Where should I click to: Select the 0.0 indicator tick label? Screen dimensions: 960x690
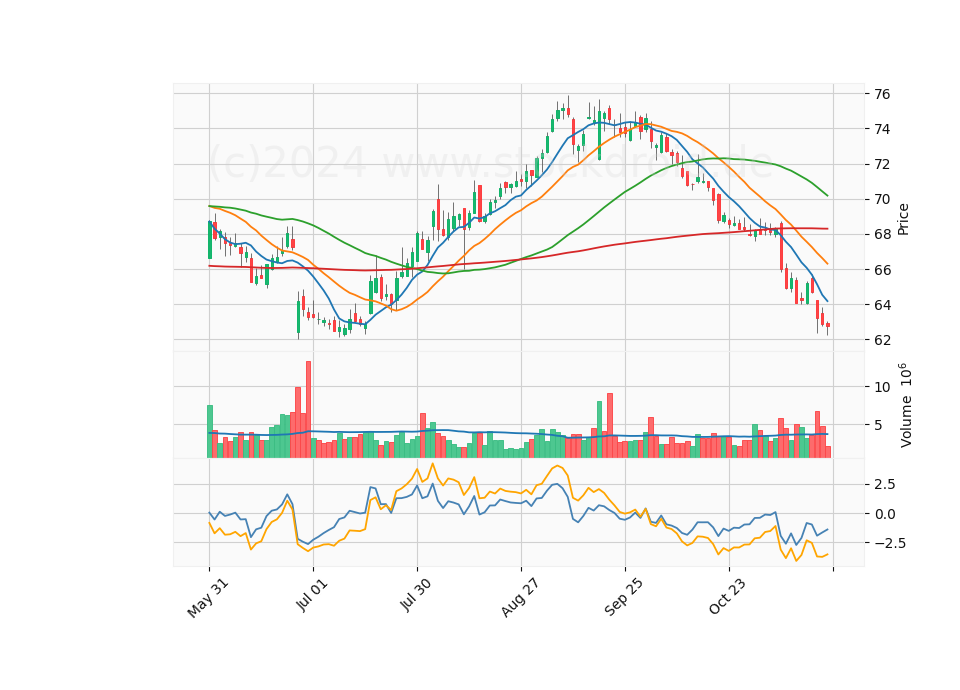pos(884,514)
